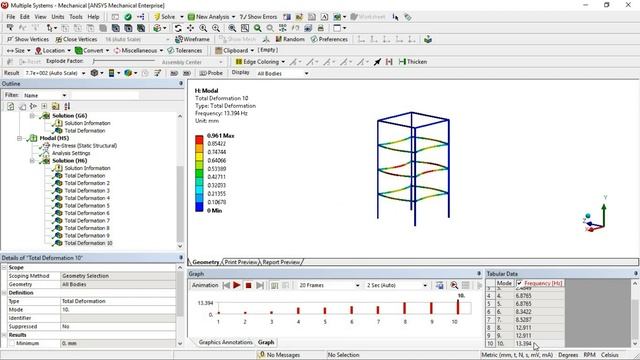Select the pan view tool
The height and width of the screenshot is (360, 640).
point(190,28)
